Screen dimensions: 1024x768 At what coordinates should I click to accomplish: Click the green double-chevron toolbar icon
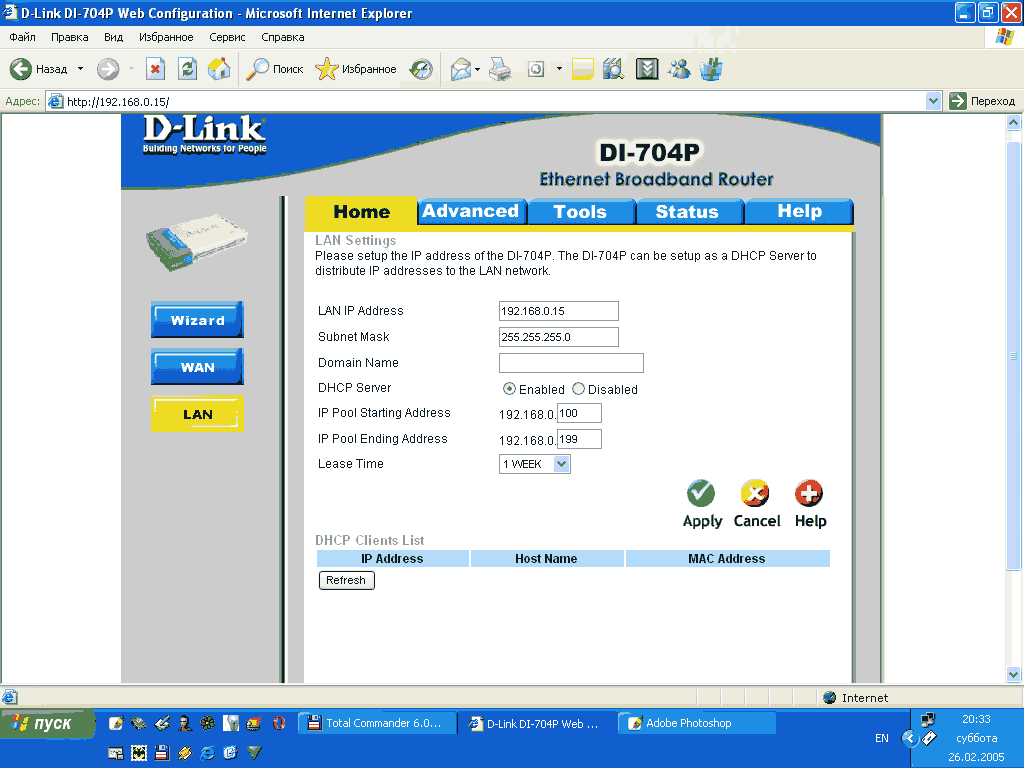[647, 69]
